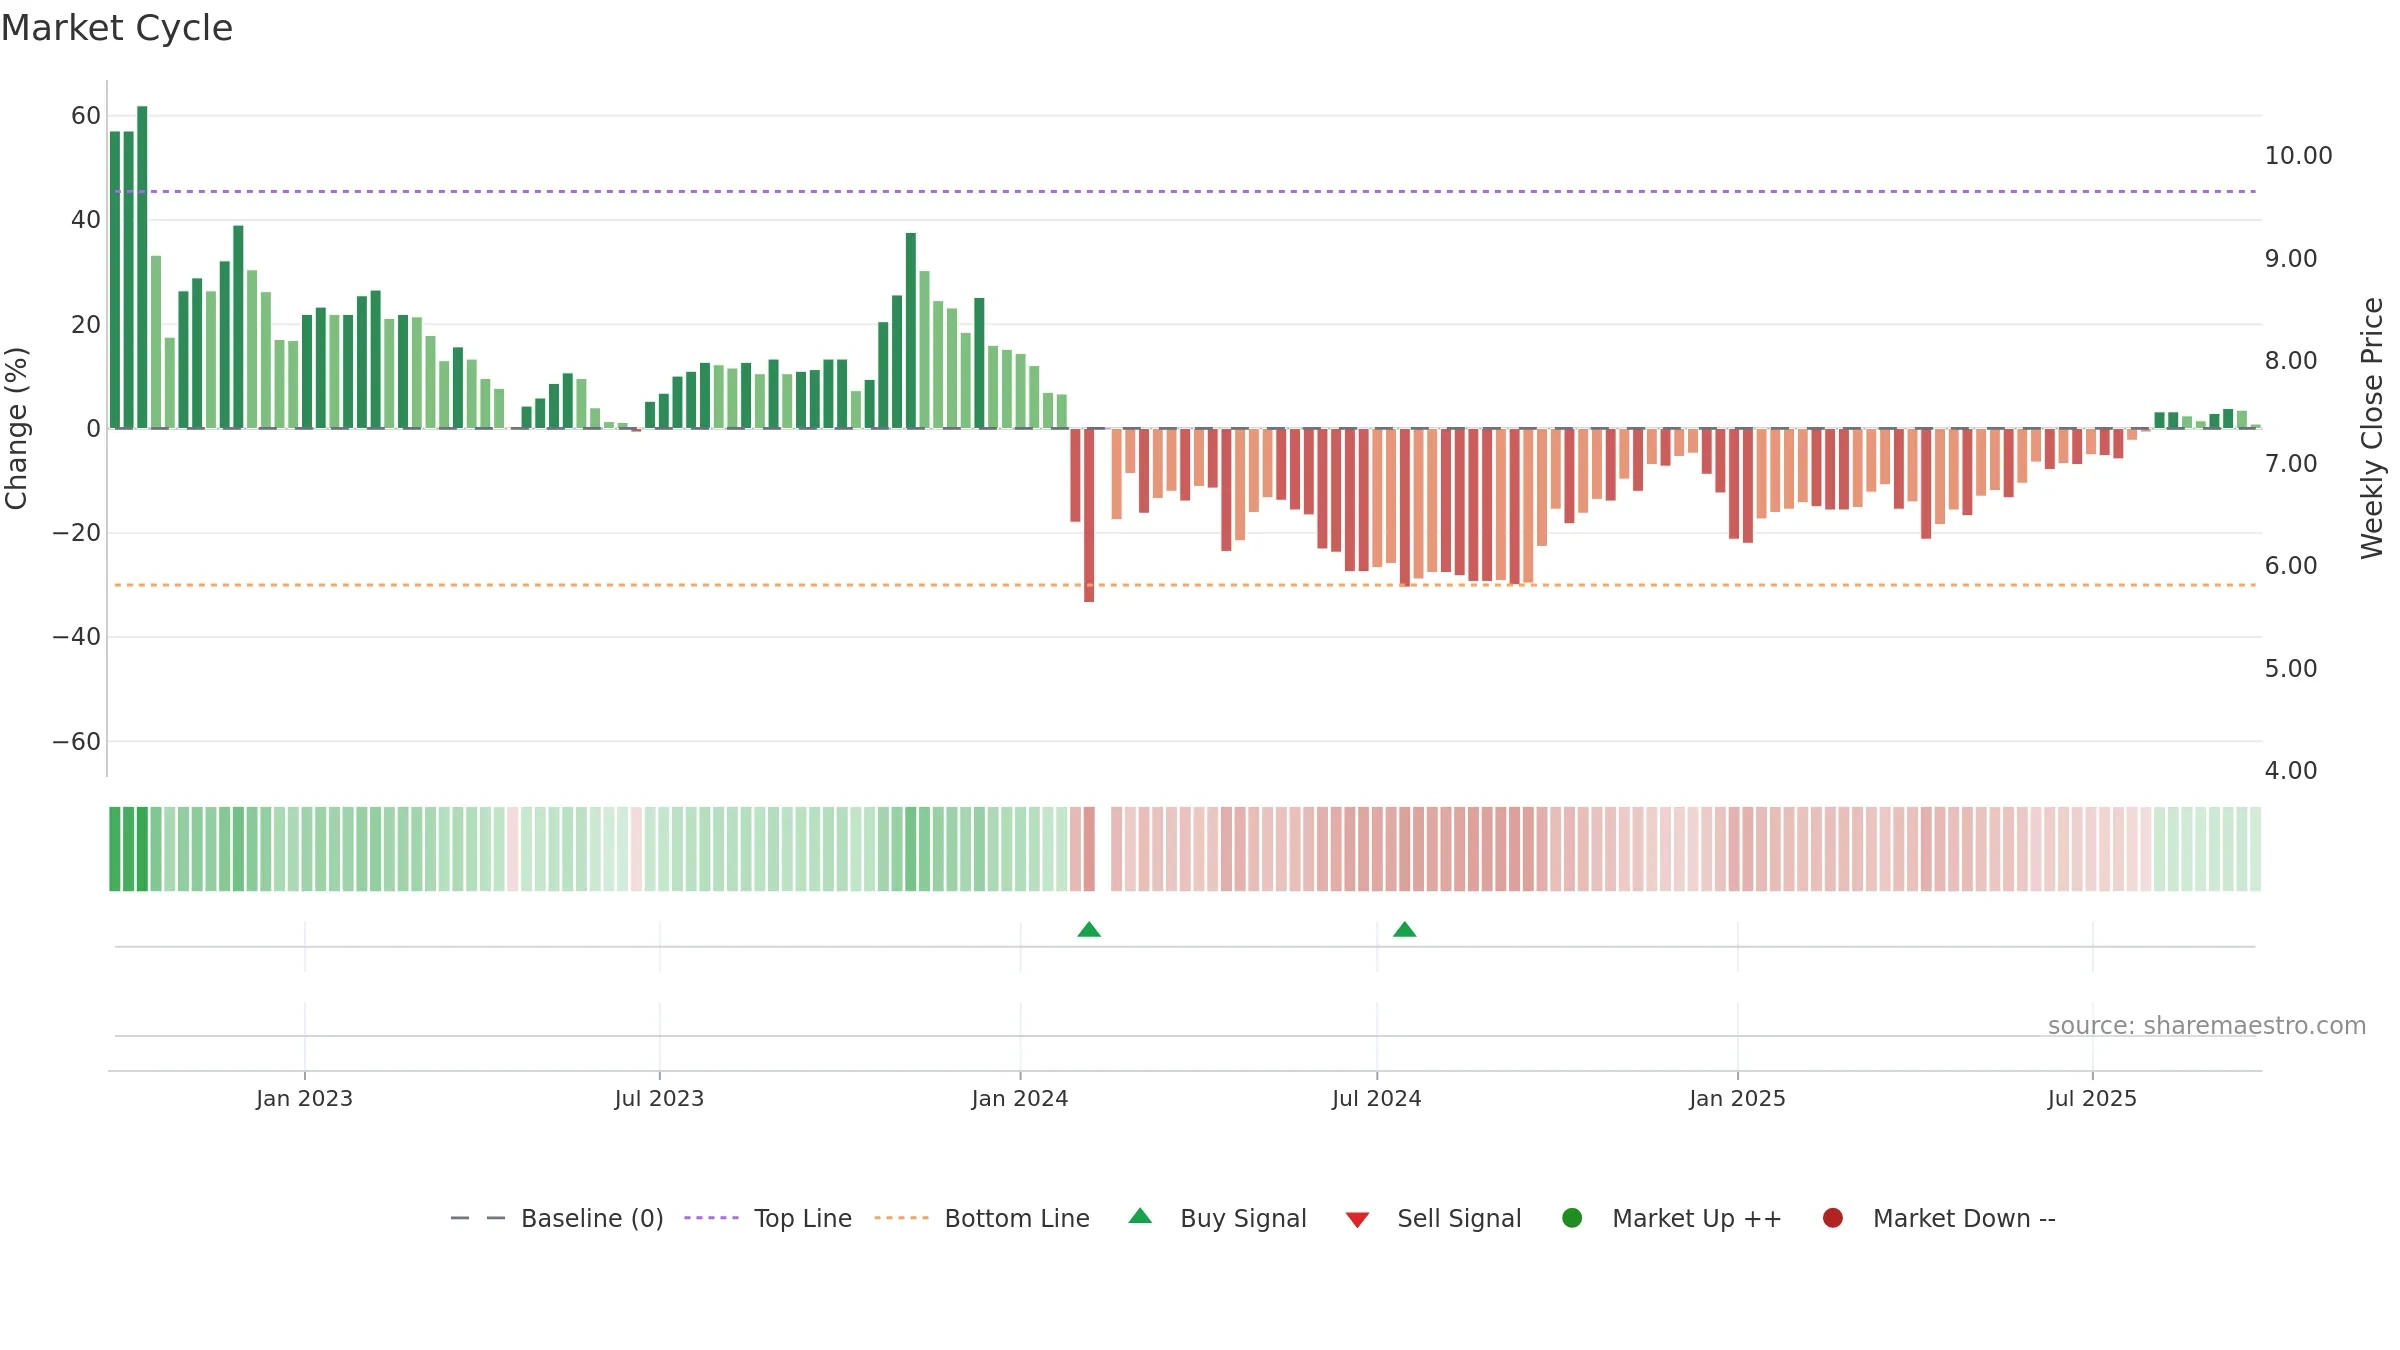Toggle Bottom Line legend entry
The width and height of the screenshot is (2400, 1350).
(982, 1218)
